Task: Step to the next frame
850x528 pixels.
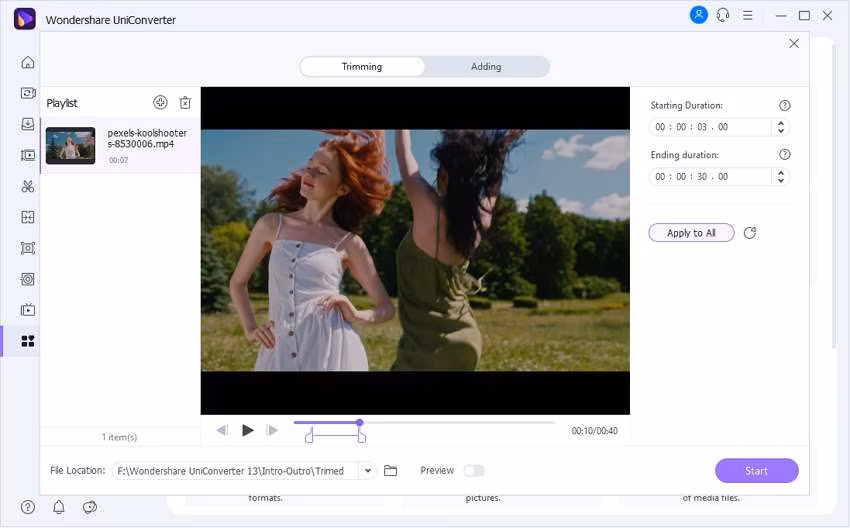Action: point(273,430)
